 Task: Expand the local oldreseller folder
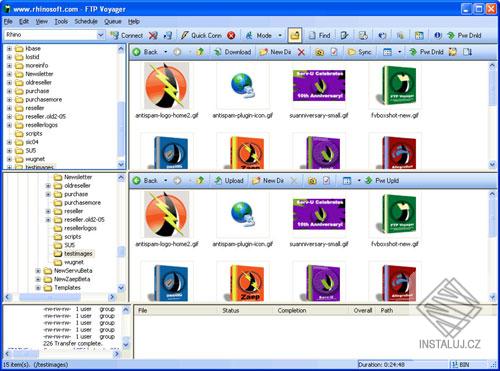pos(48,186)
